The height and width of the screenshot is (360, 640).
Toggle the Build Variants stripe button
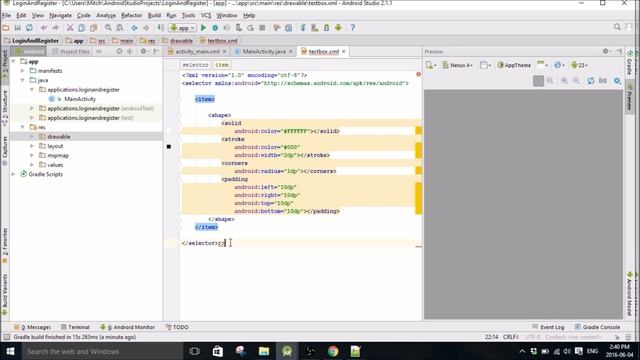(x=5, y=294)
